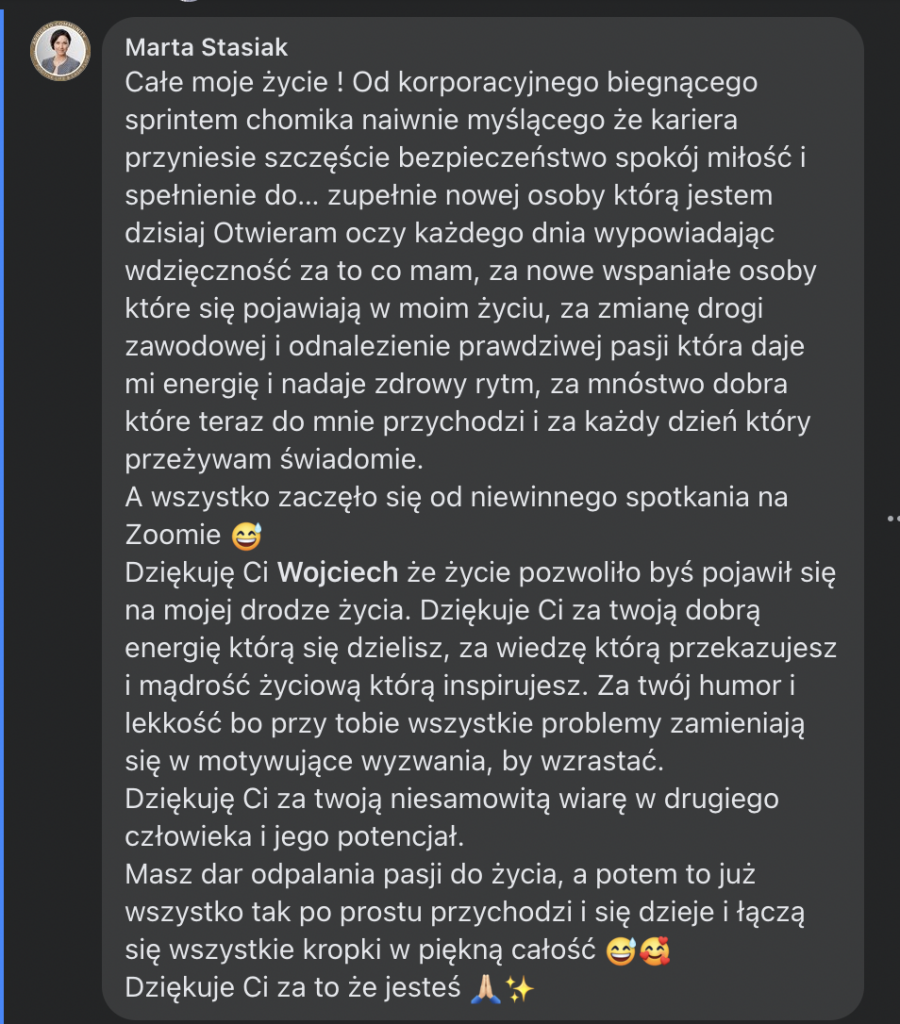Click the closing line Dziękuje Ci za to że jesteś
Image resolution: width=900 pixels, height=1024 pixels.
click(293, 987)
